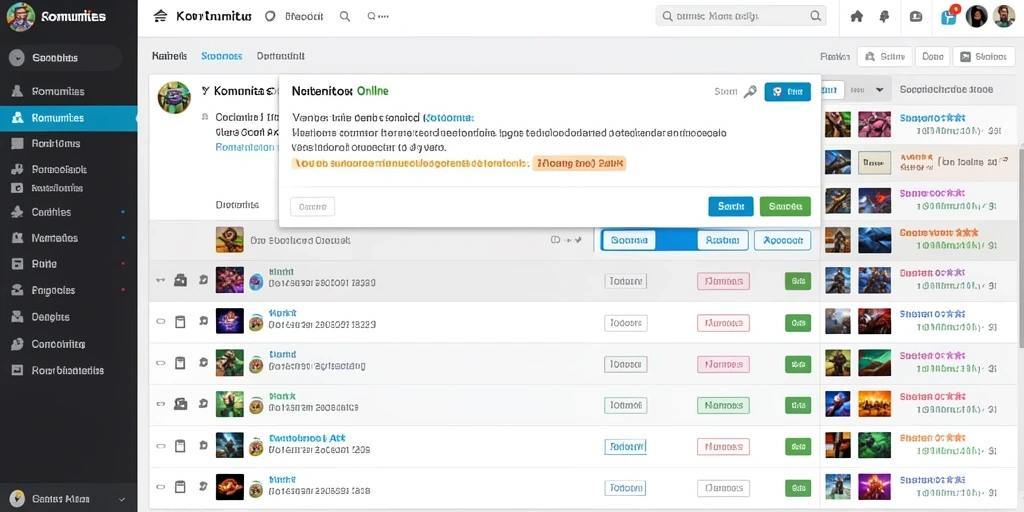Collapse the chevron left of the Komonitas heading
Viewport: 1024px width, 512px height.
(205, 91)
